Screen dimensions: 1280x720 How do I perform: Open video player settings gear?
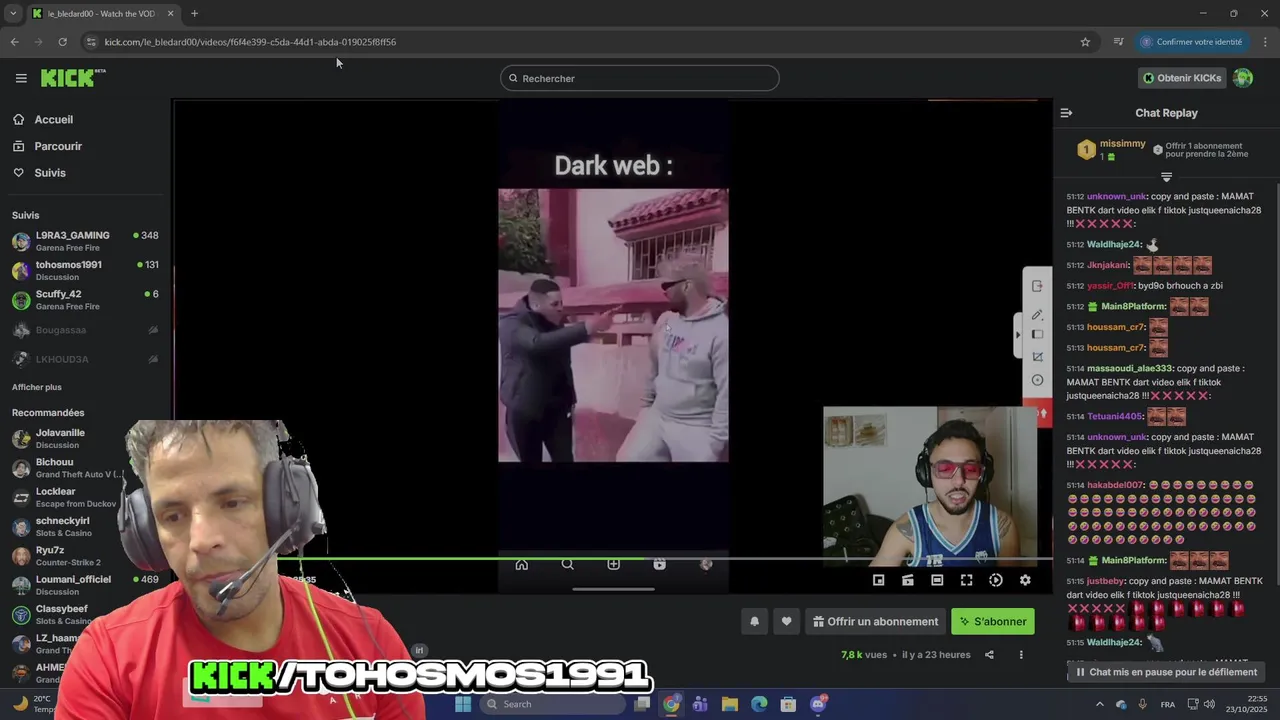point(1025,580)
